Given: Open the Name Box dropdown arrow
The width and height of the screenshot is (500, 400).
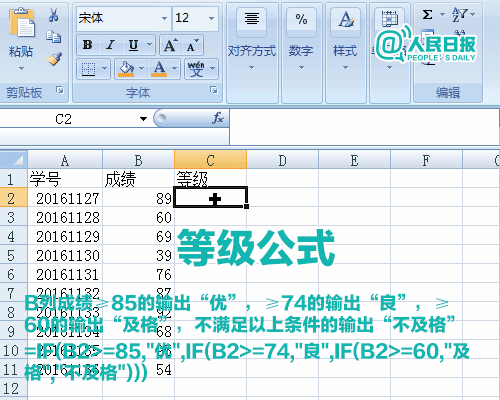Looking at the screenshot, I should pyautogui.click(x=143, y=119).
